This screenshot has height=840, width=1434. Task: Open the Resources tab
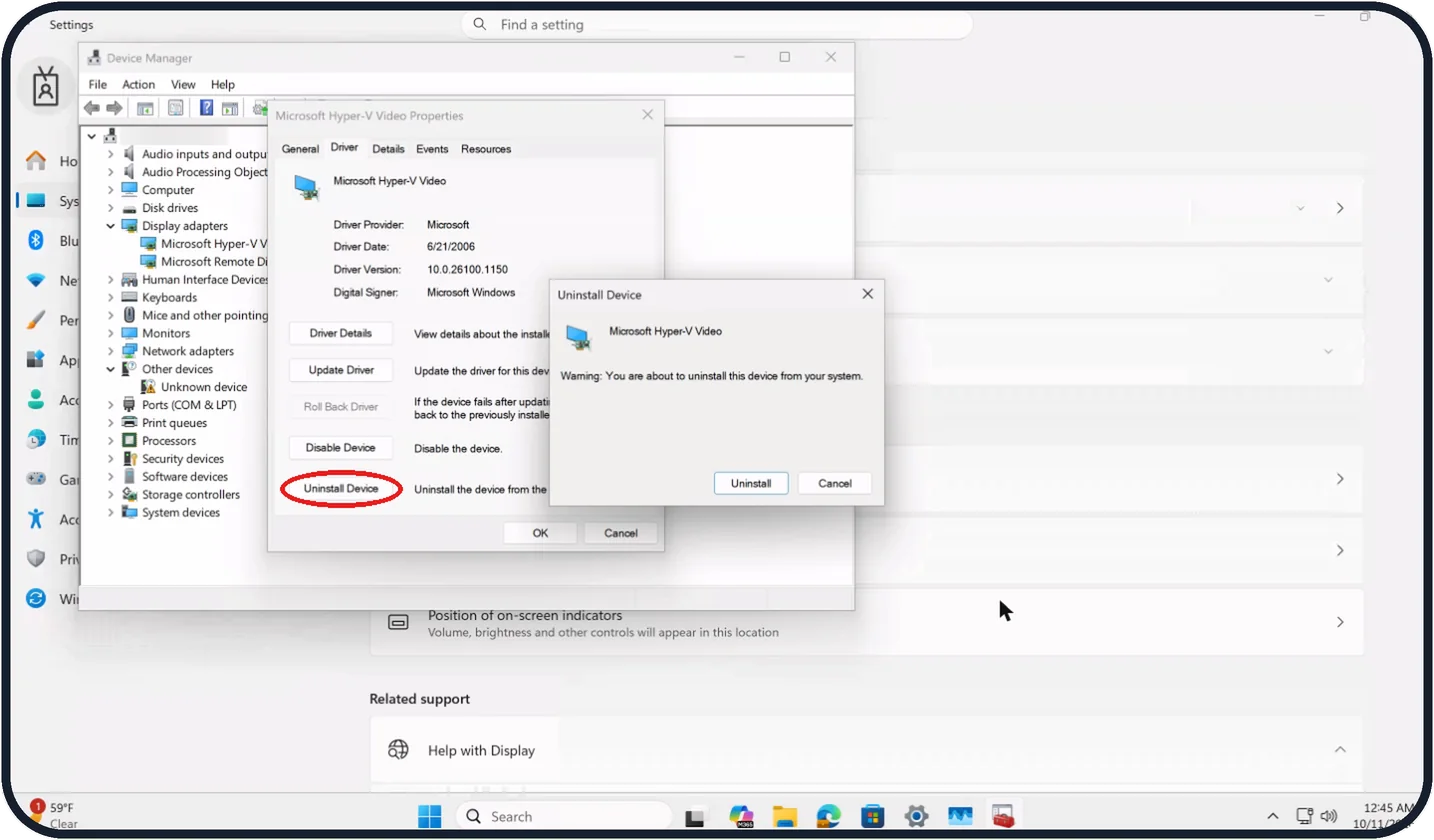point(486,149)
